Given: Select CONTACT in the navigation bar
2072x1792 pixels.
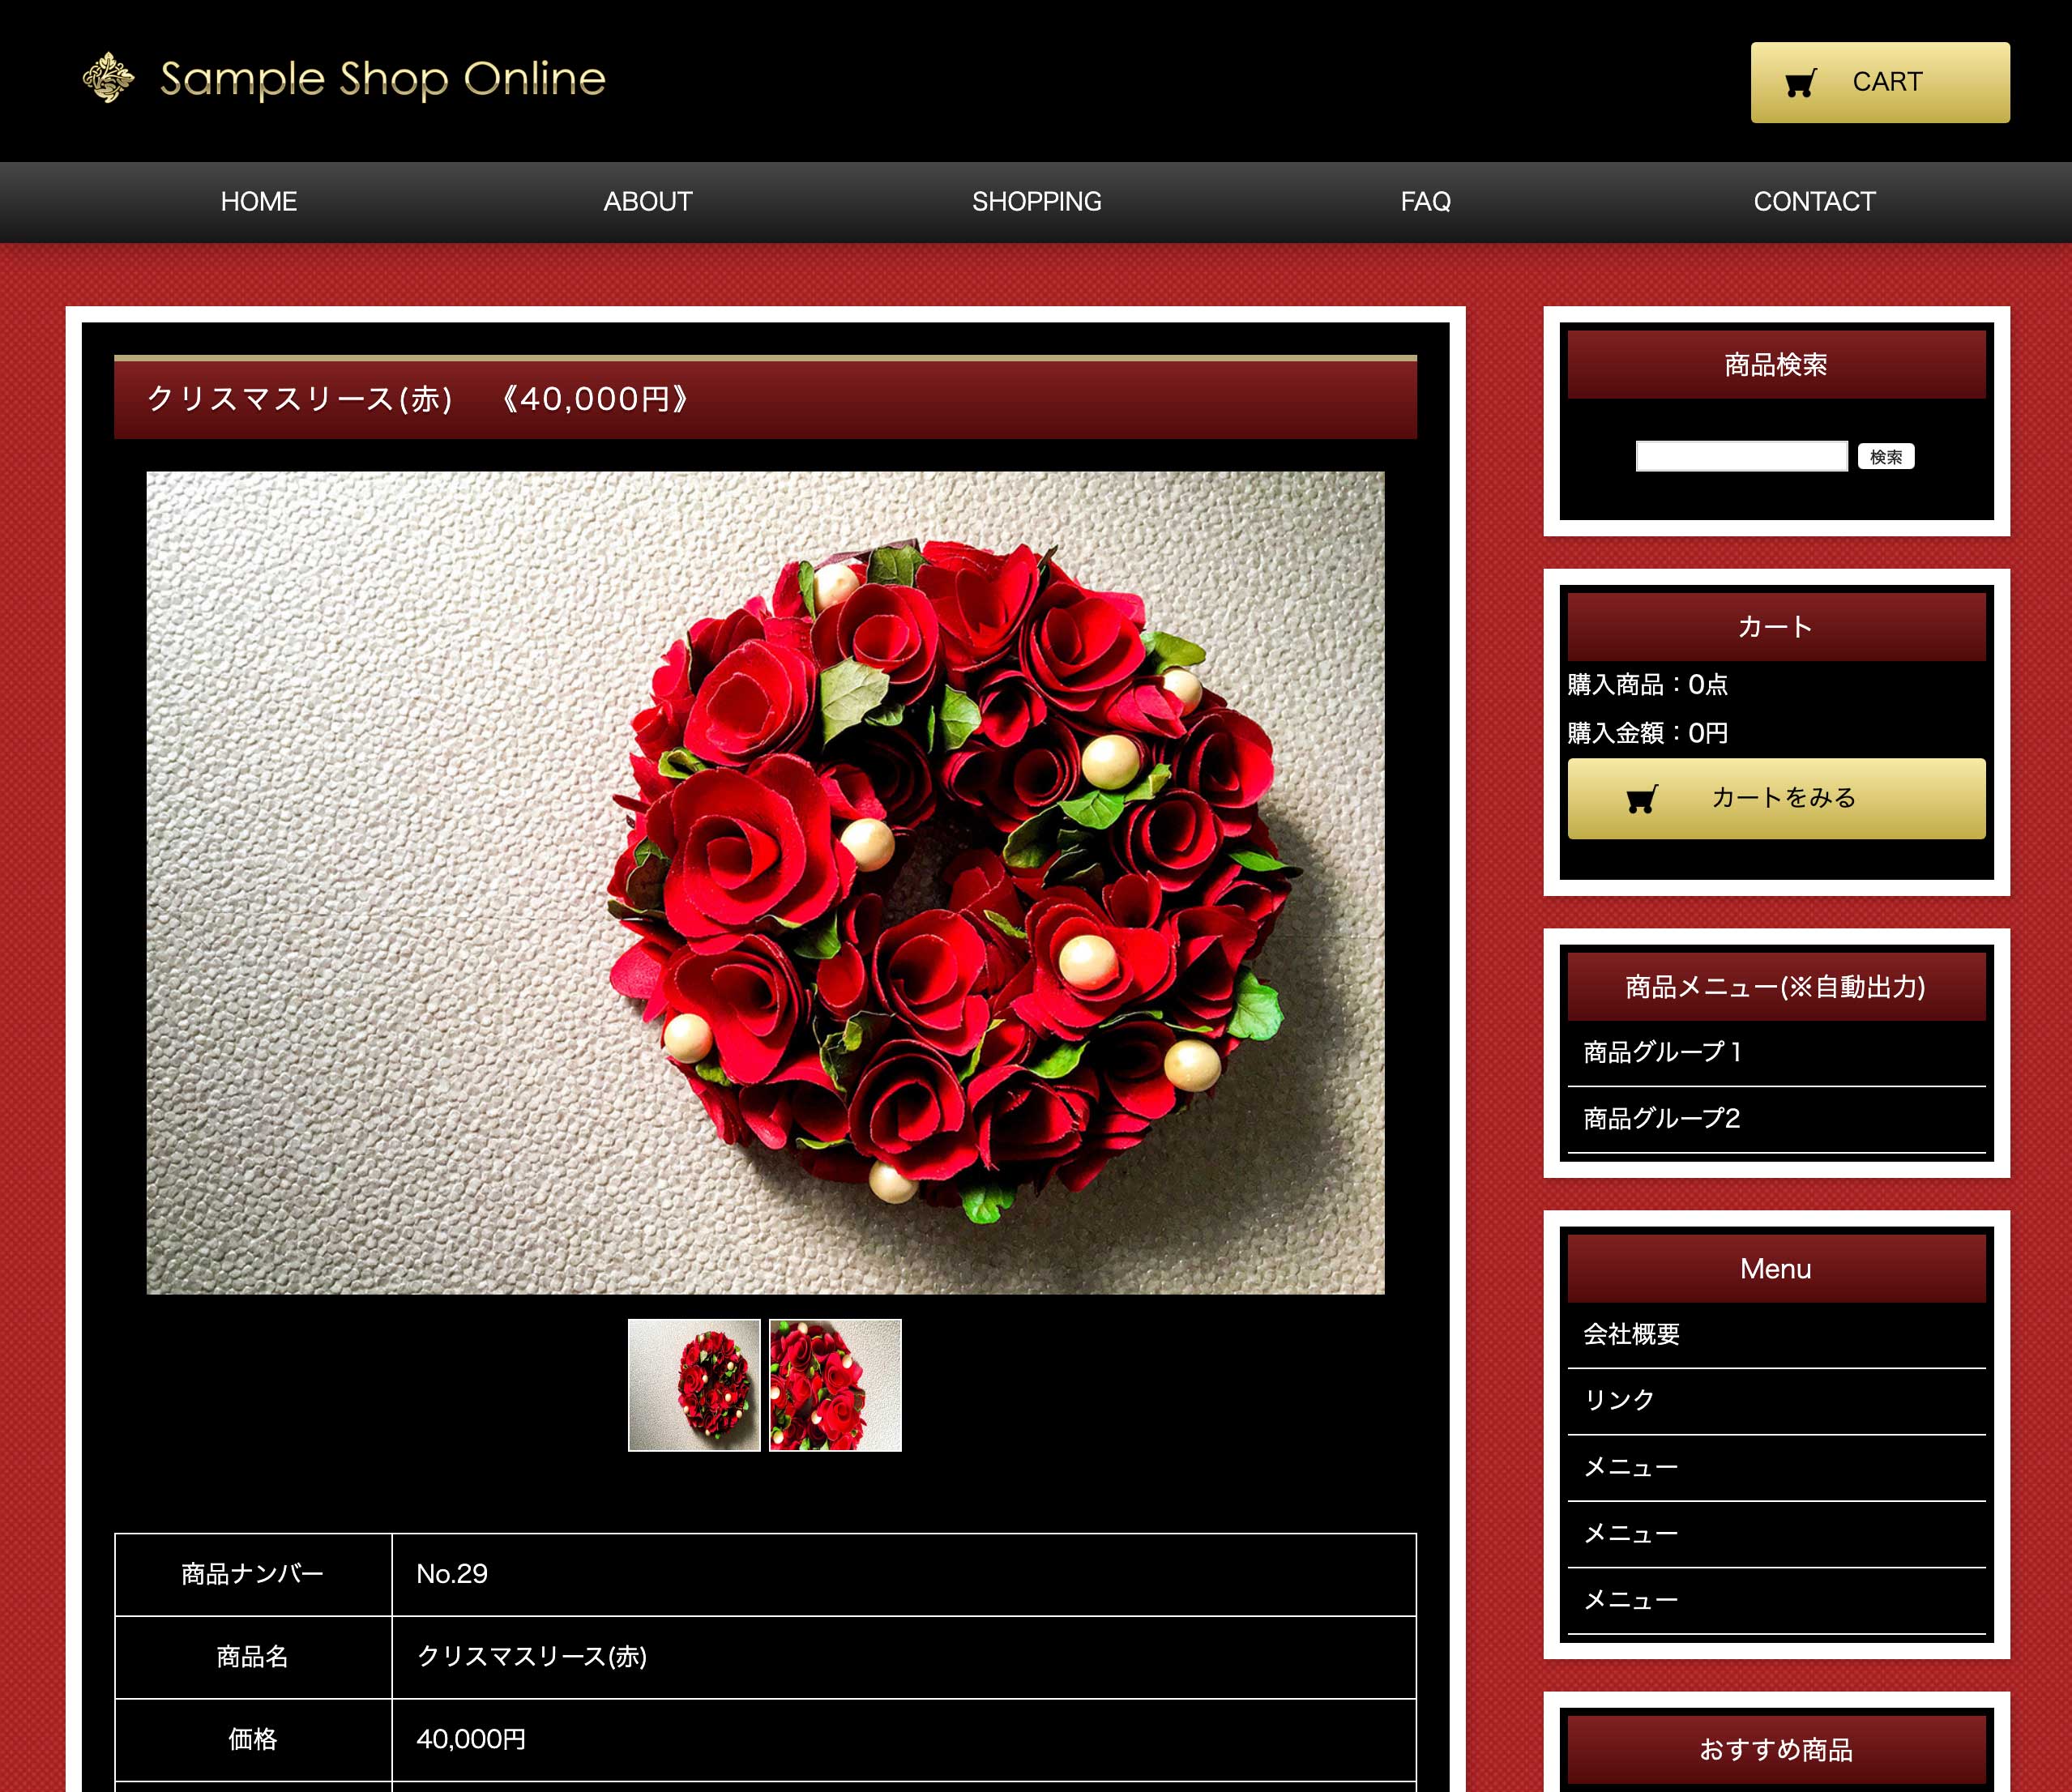Looking at the screenshot, I should tap(1814, 202).
